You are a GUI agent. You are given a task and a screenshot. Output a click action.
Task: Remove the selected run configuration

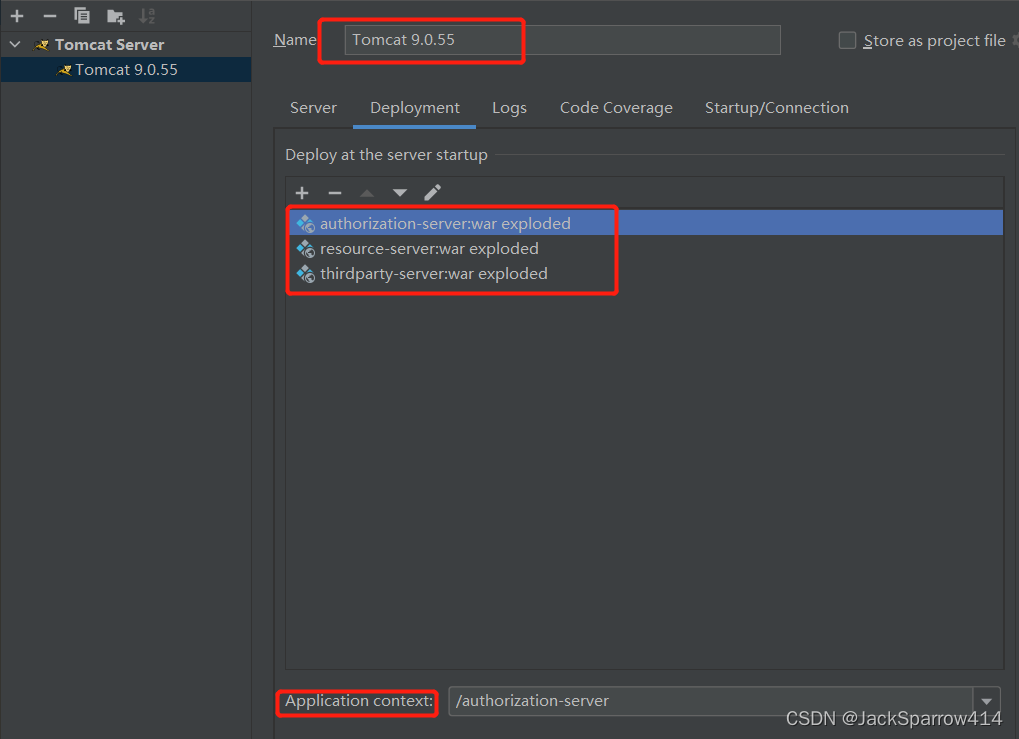49,16
